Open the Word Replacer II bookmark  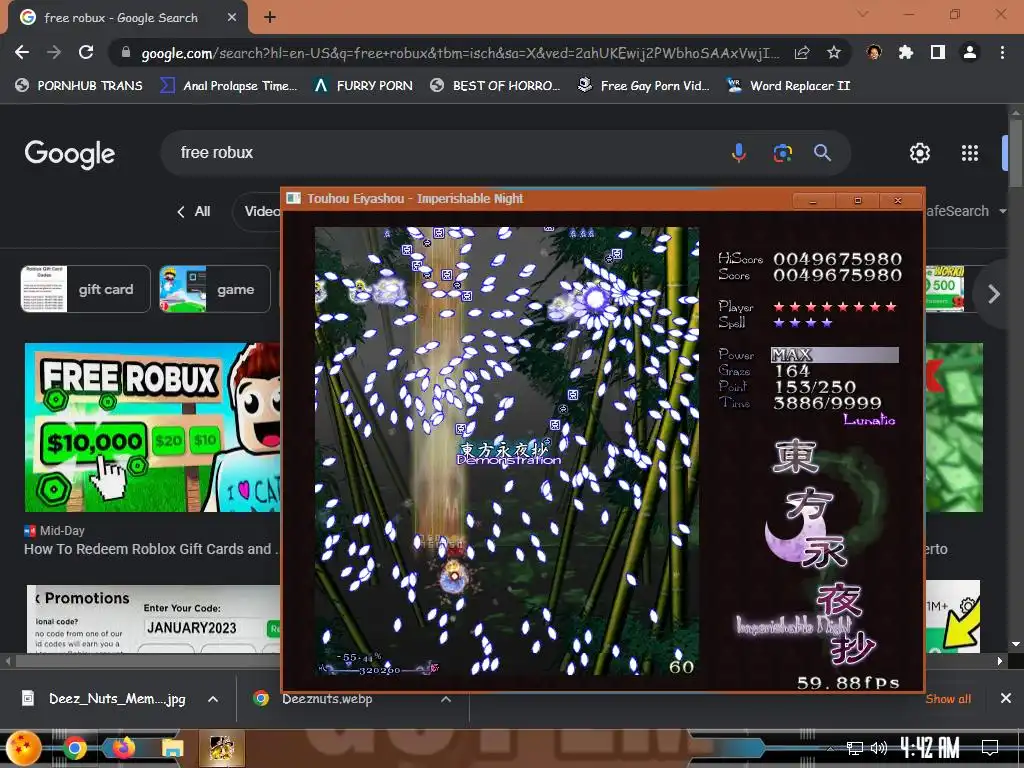click(789, 86)
